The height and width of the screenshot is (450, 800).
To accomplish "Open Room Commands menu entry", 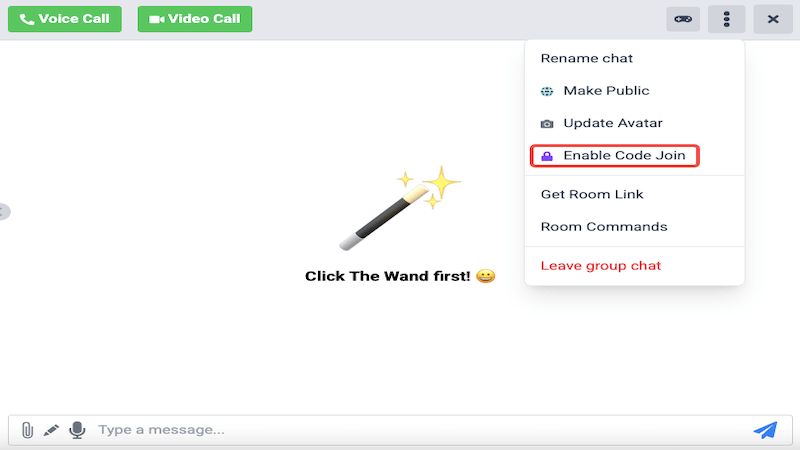I will [604, 227].
